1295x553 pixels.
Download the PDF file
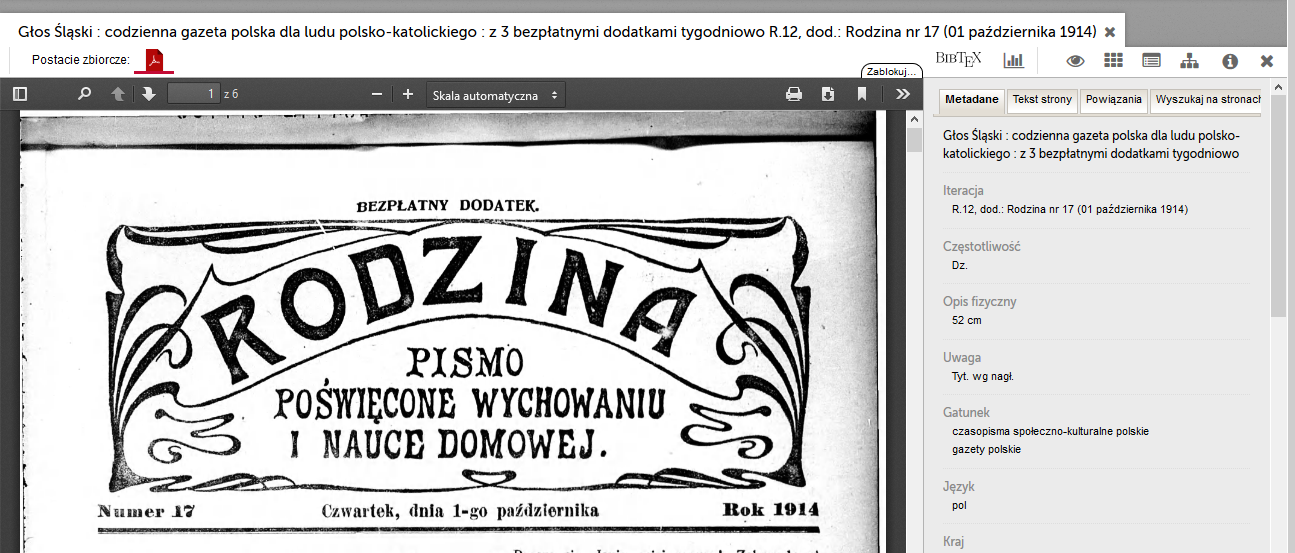[828, 94]
